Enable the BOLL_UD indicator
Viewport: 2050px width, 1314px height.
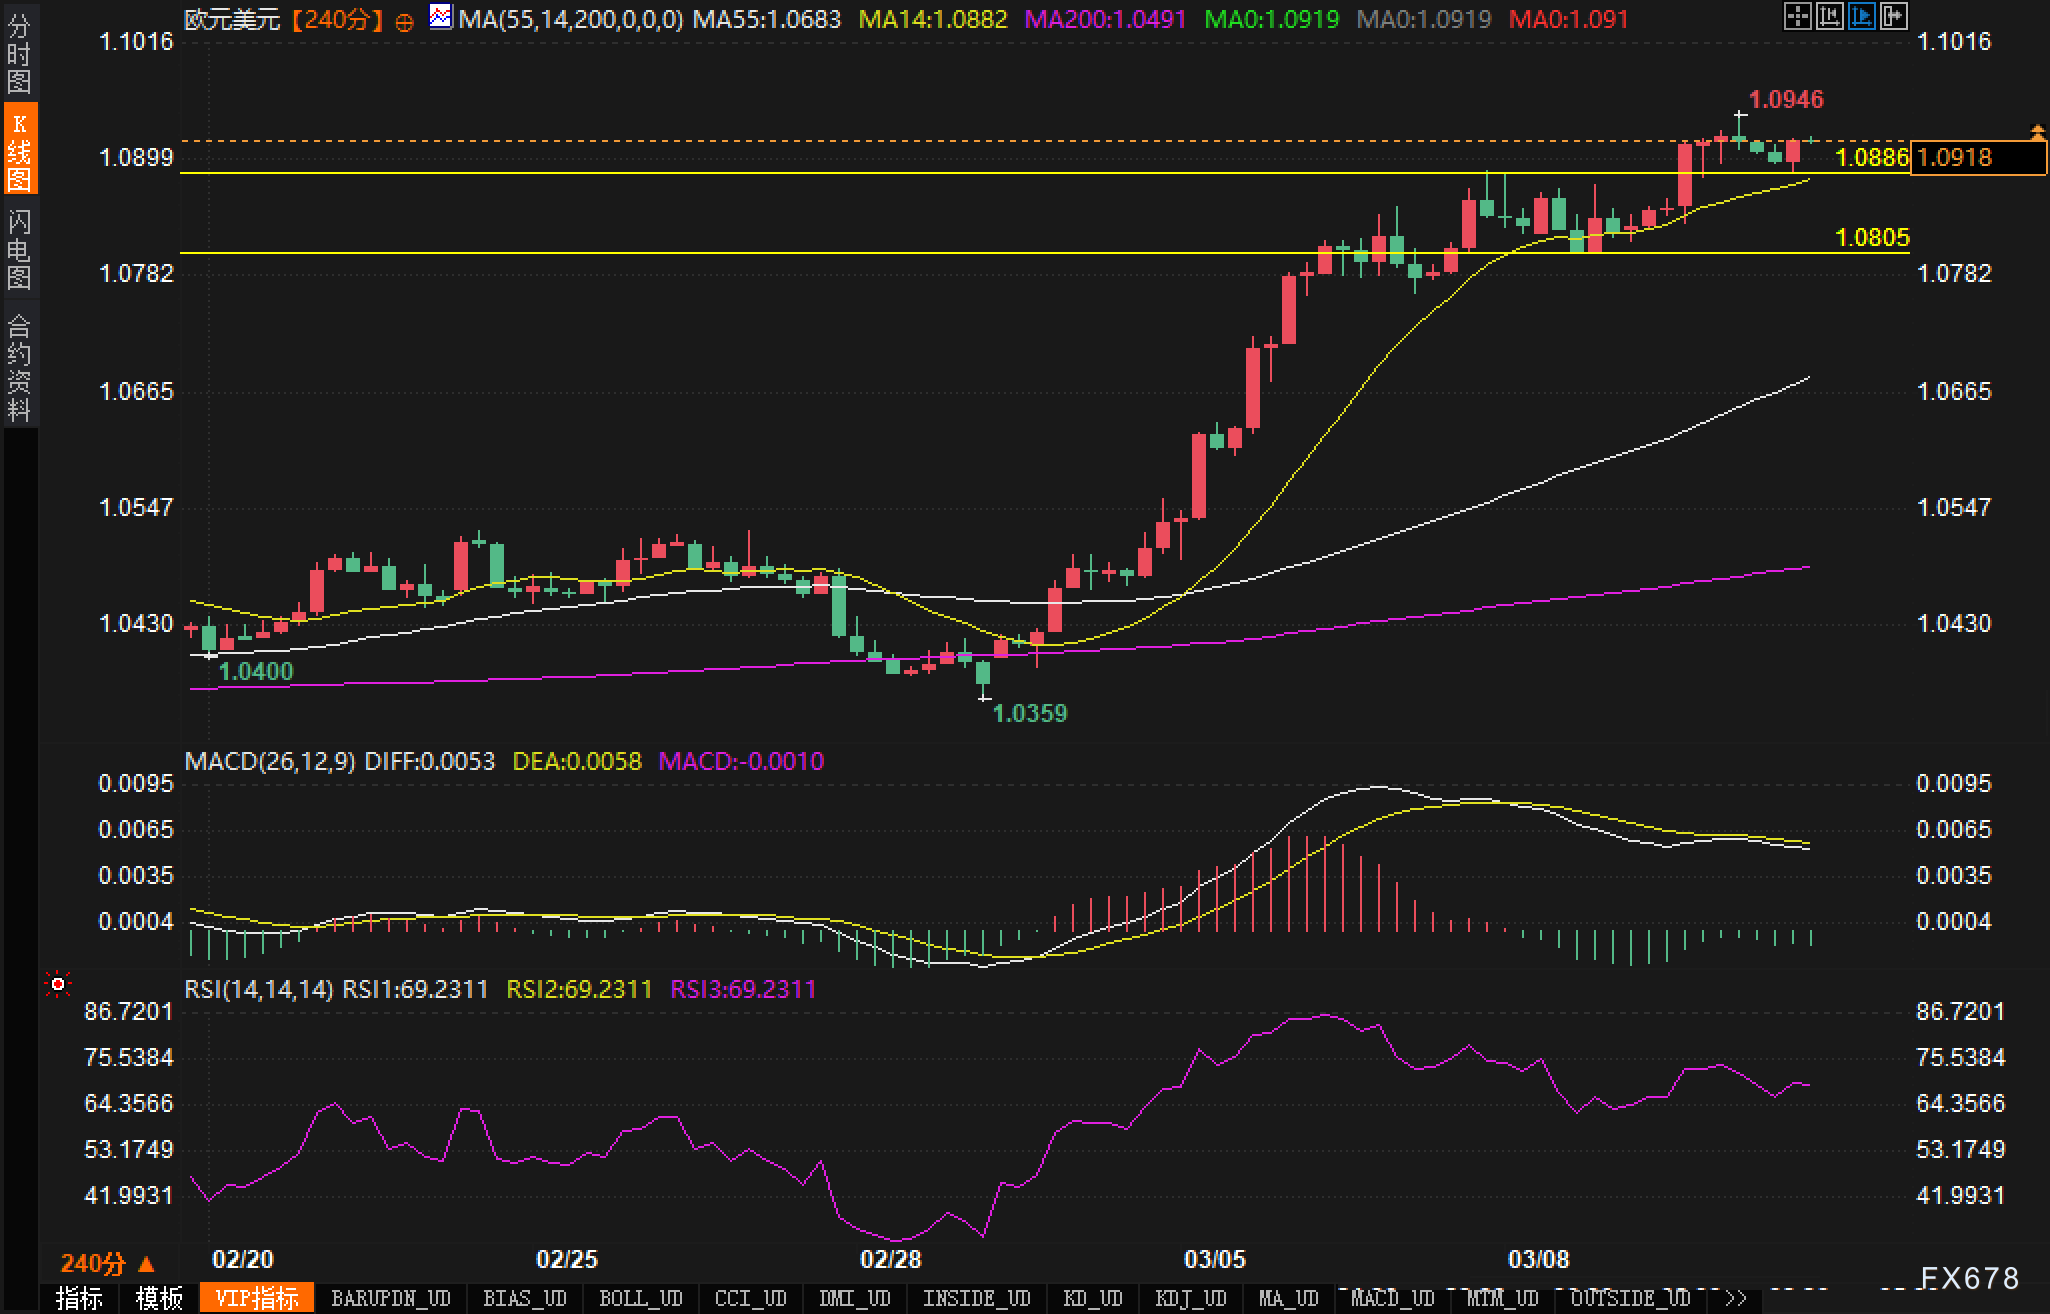click(640, 1298)
